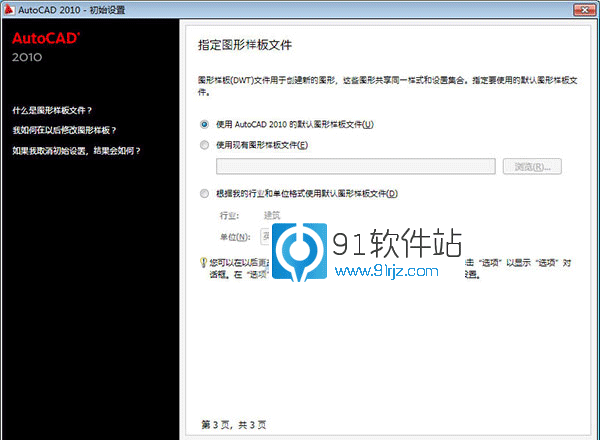600x440 pixels.
Task: Click the AutoCAD 2010 logo in the left panel
Action: click(46, 46)
